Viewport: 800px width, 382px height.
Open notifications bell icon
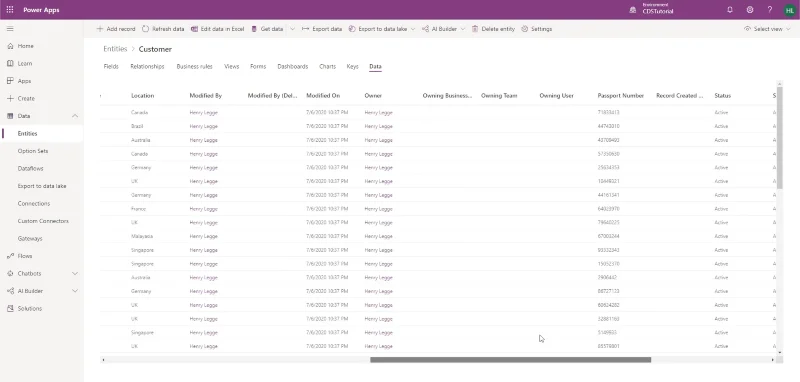point(730,10)
